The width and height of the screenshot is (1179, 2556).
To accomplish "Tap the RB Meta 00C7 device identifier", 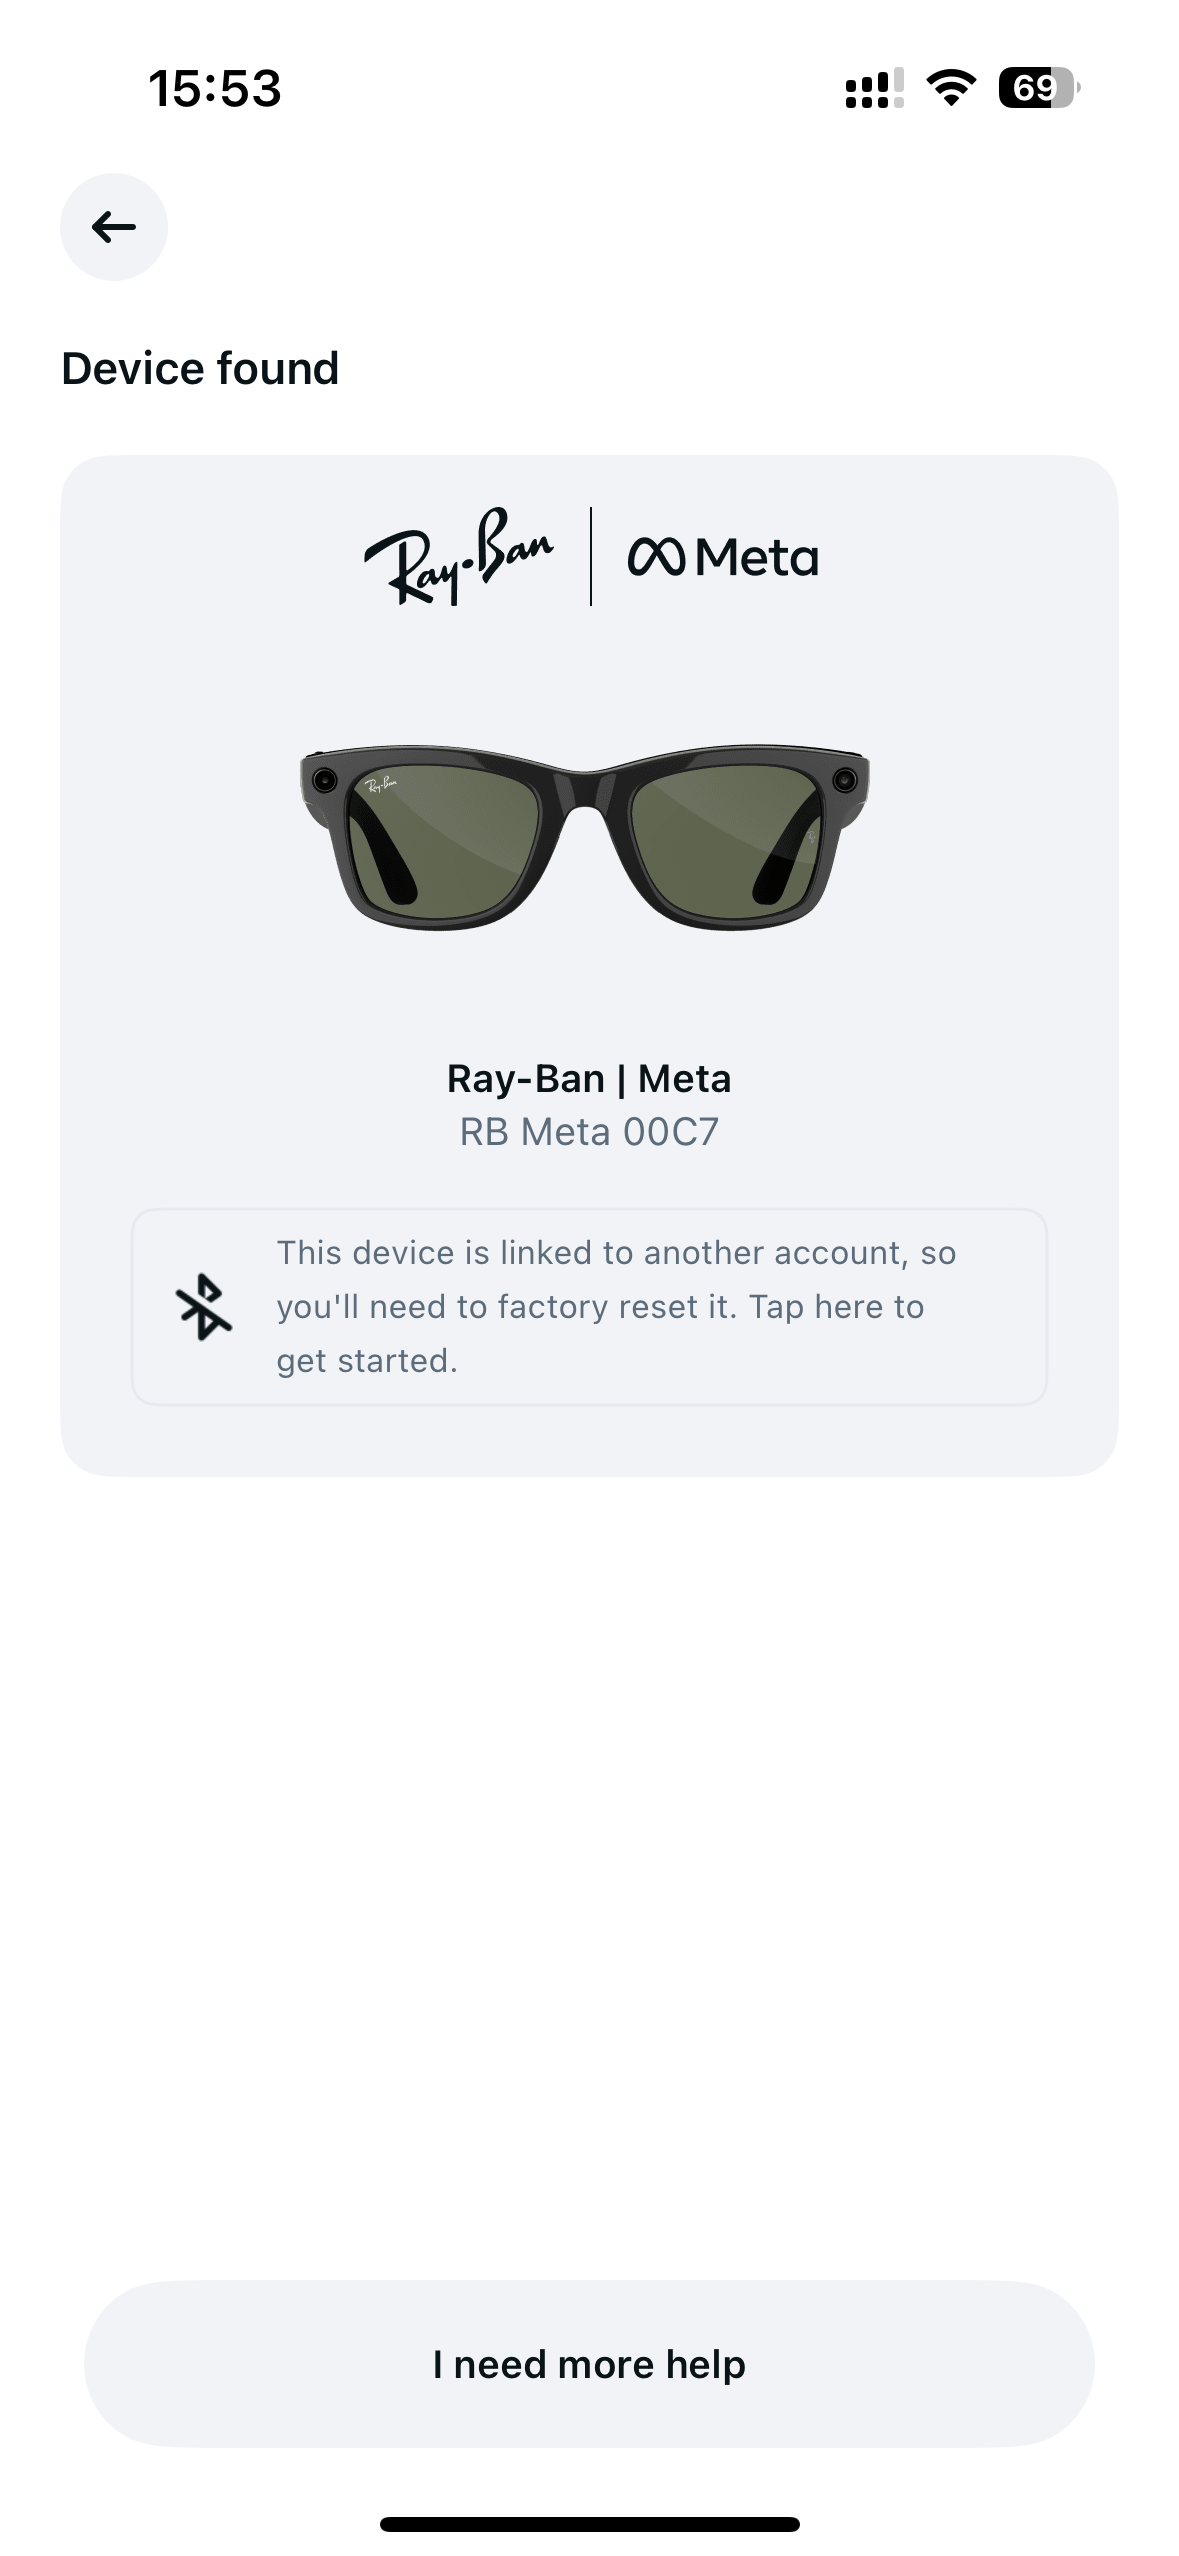I will (x=589, y=1132).
